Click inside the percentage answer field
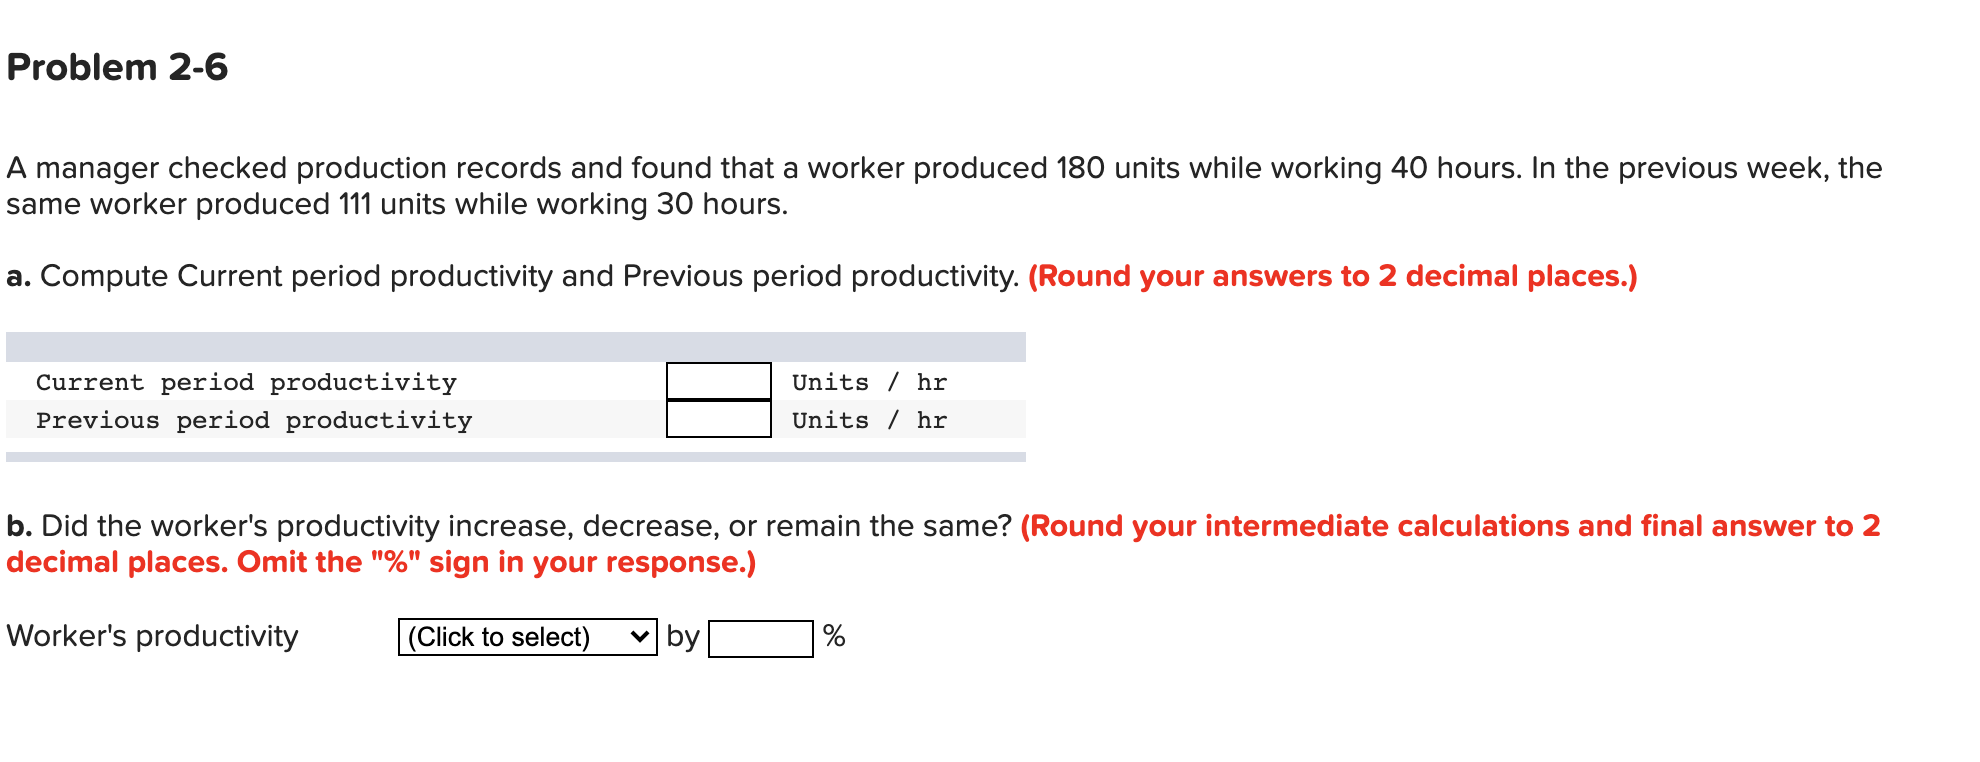 click(x=760, y=638)
